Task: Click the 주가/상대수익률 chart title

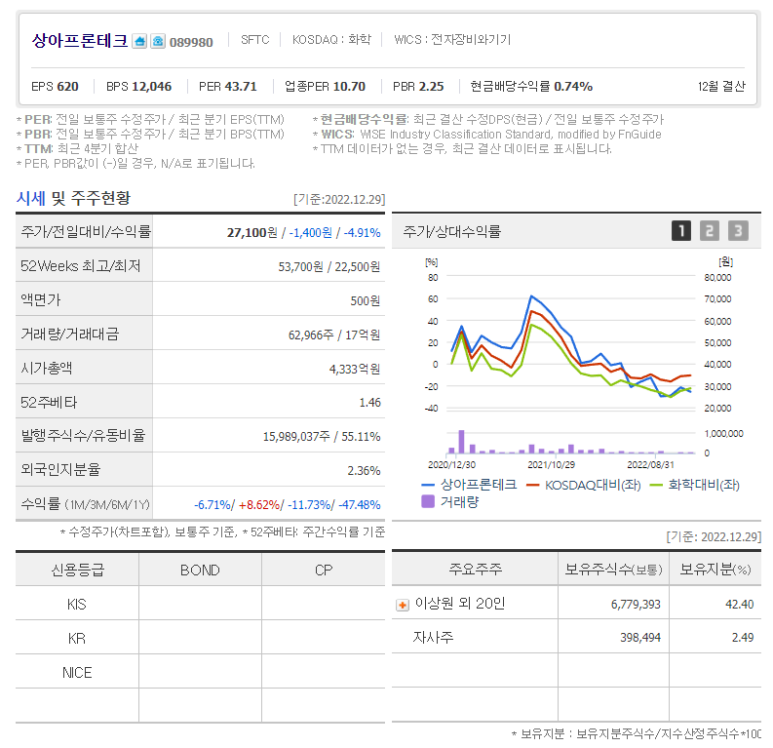Action: click(452, 231)
